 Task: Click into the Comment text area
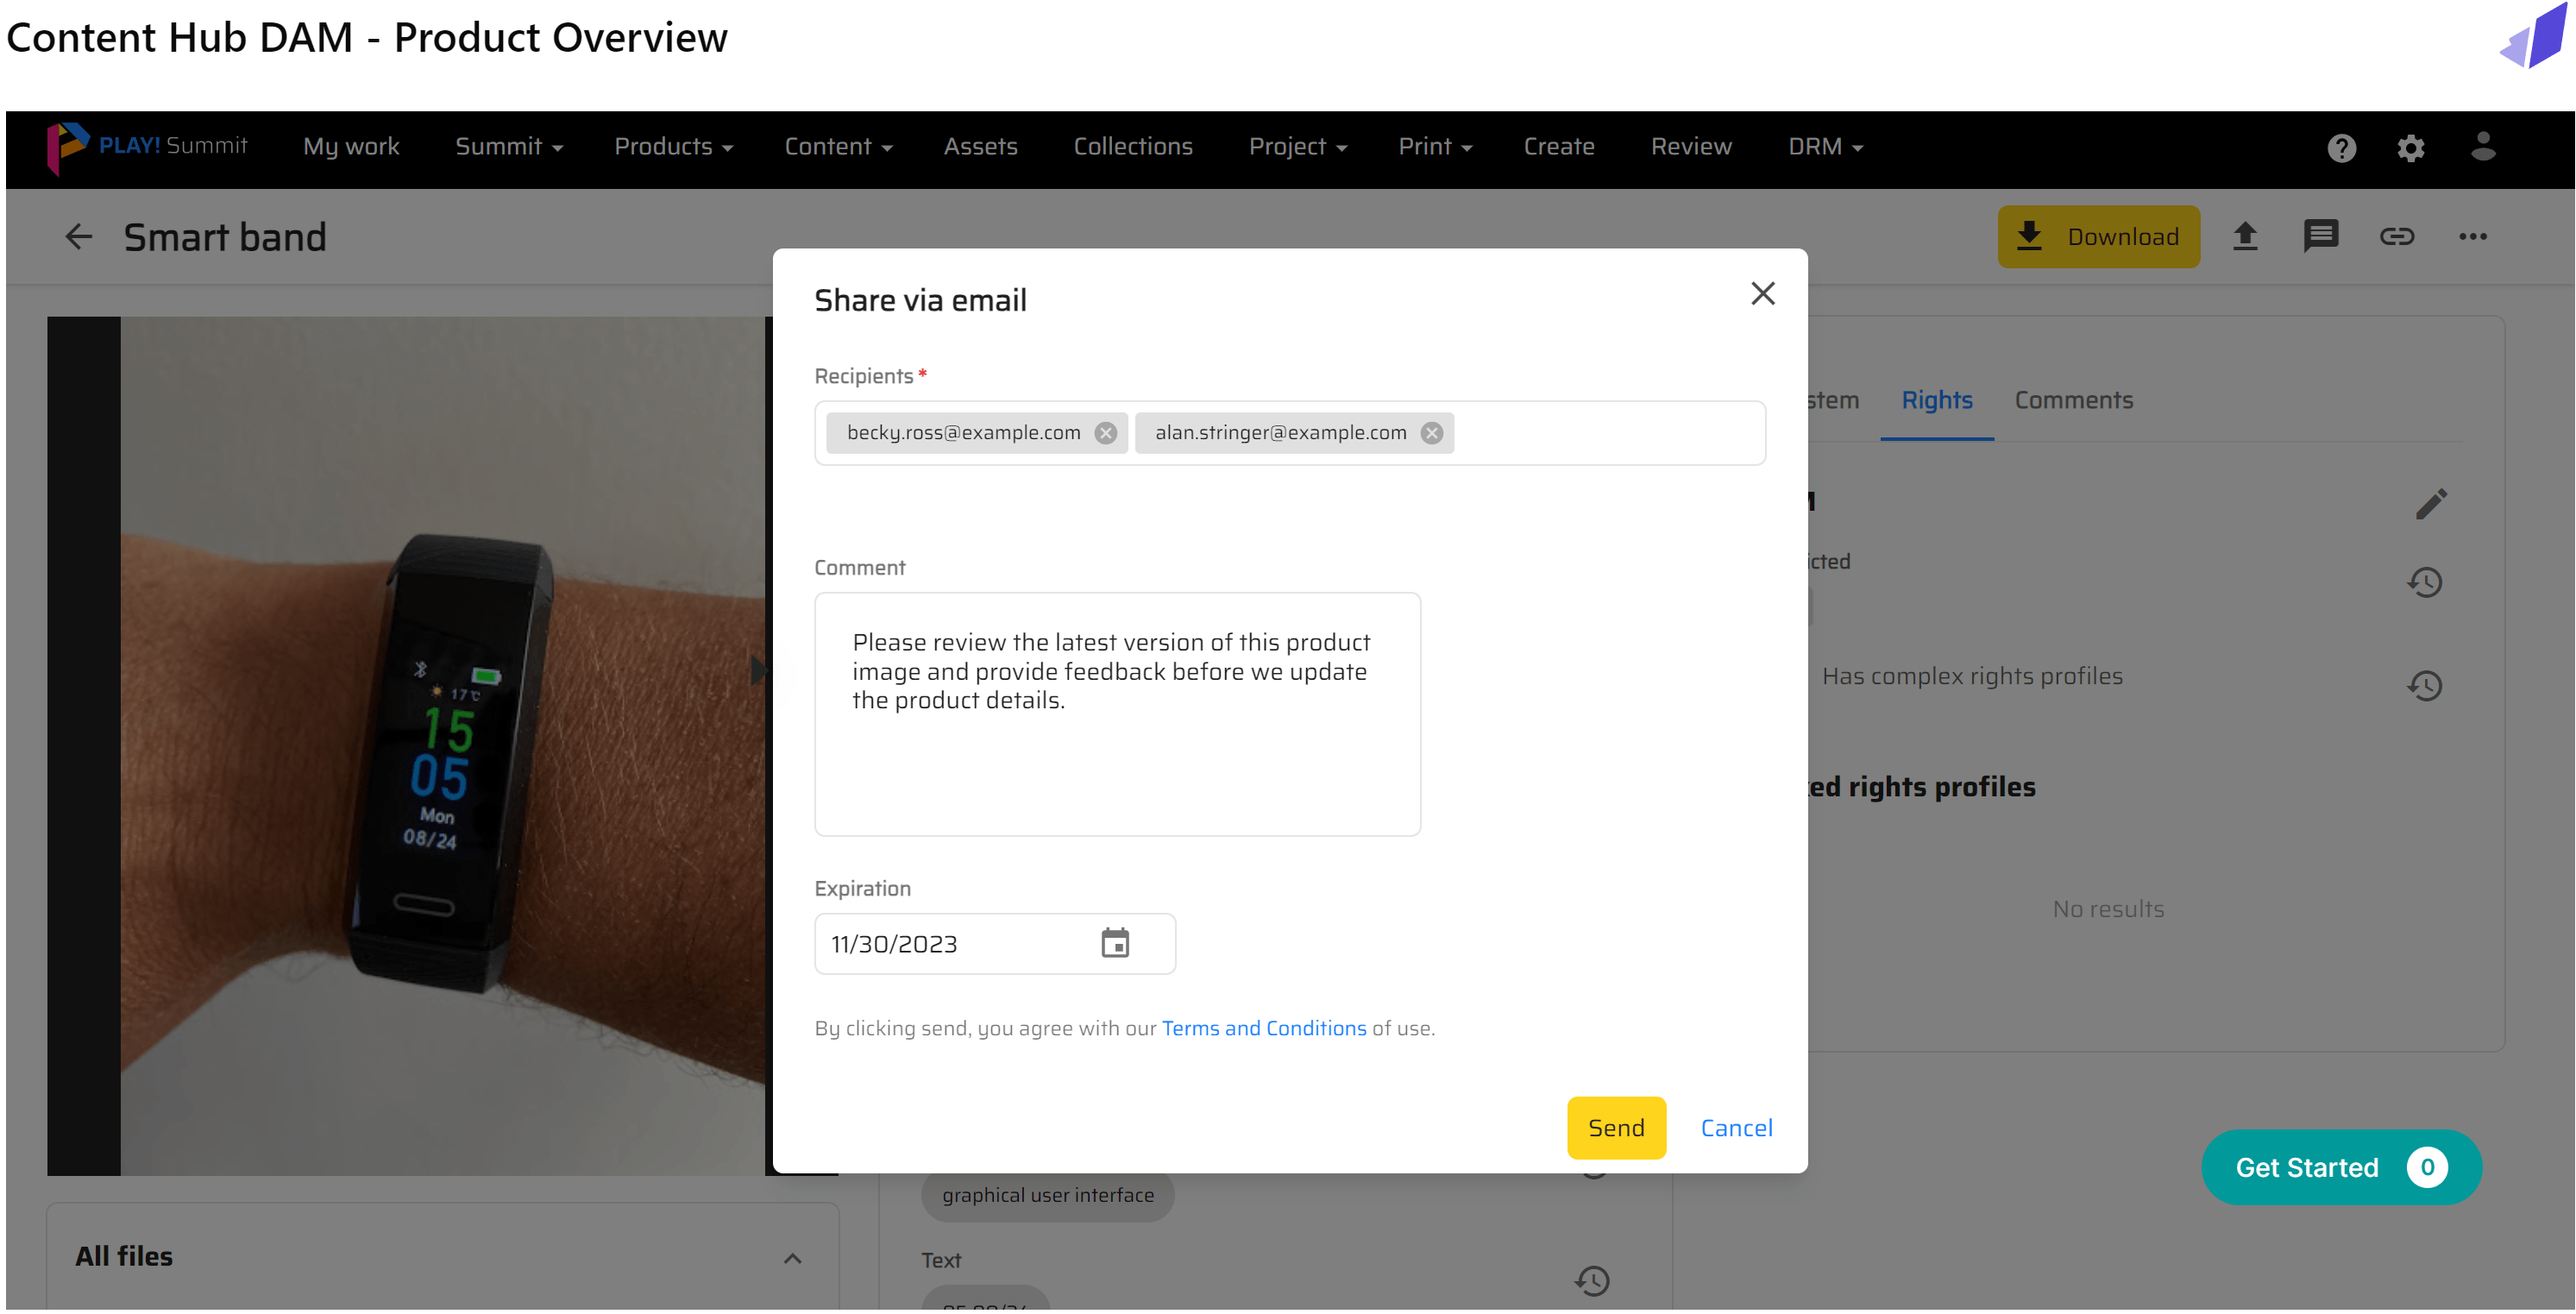click(1116, 714)
